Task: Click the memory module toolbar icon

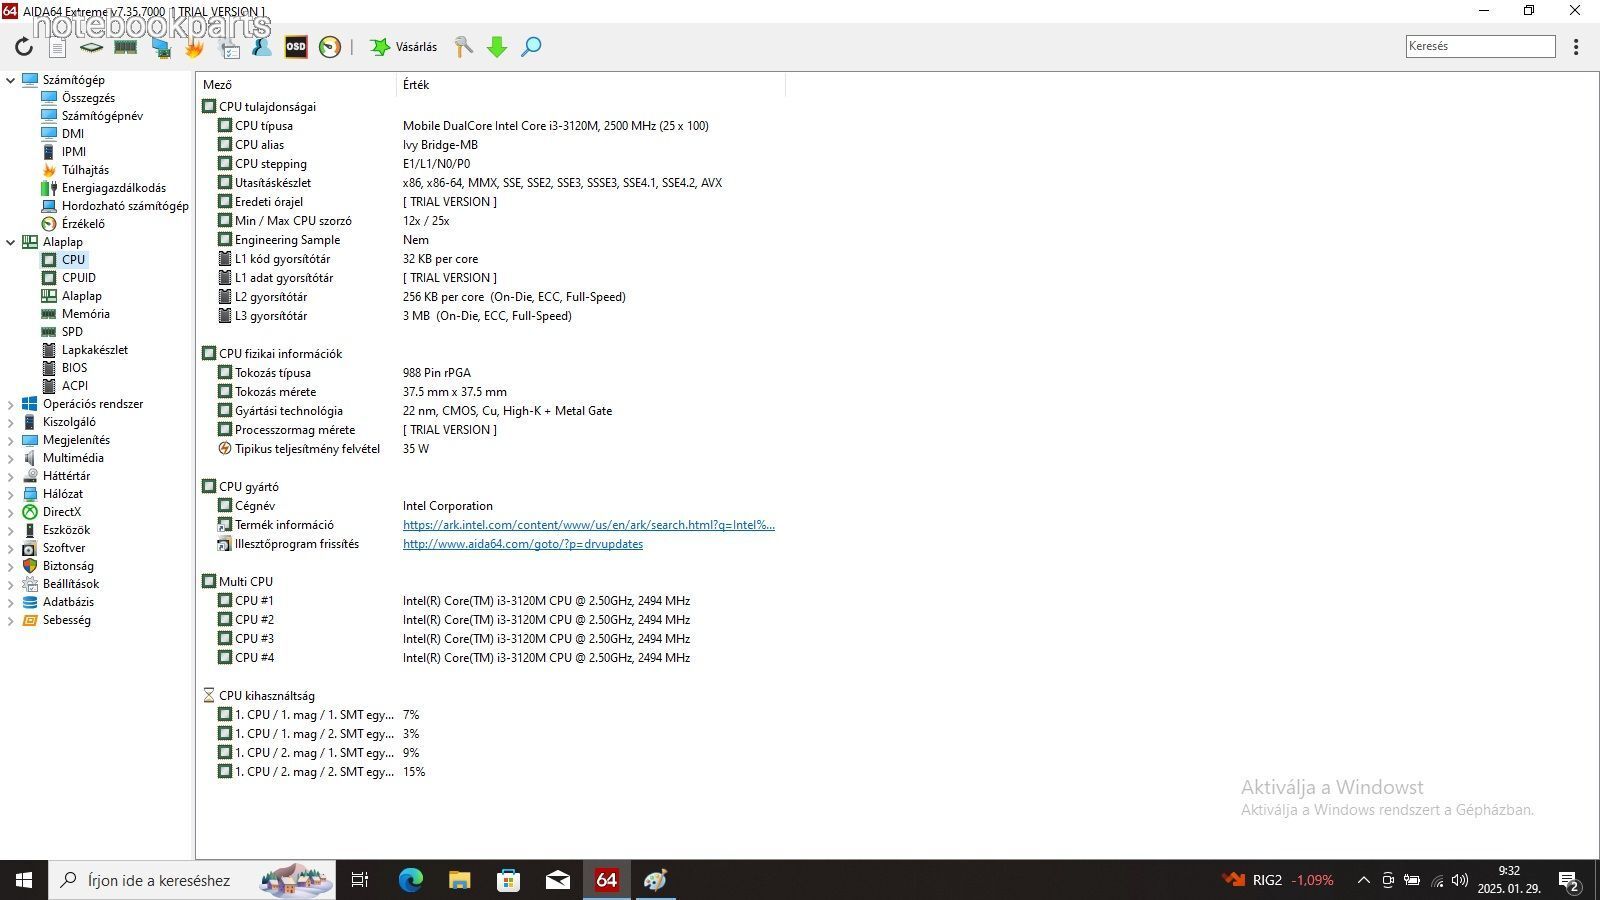Action: tap(125, 47)
